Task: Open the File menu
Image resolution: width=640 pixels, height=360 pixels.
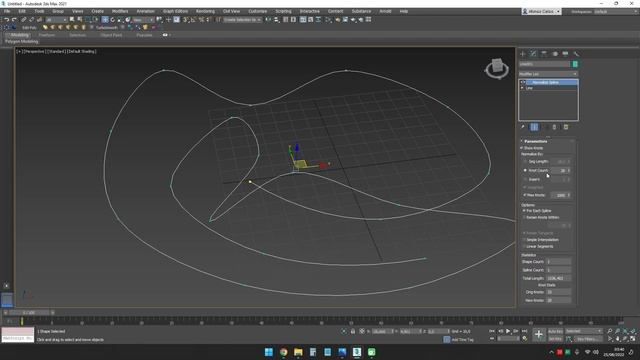Action: coord(7,11)
